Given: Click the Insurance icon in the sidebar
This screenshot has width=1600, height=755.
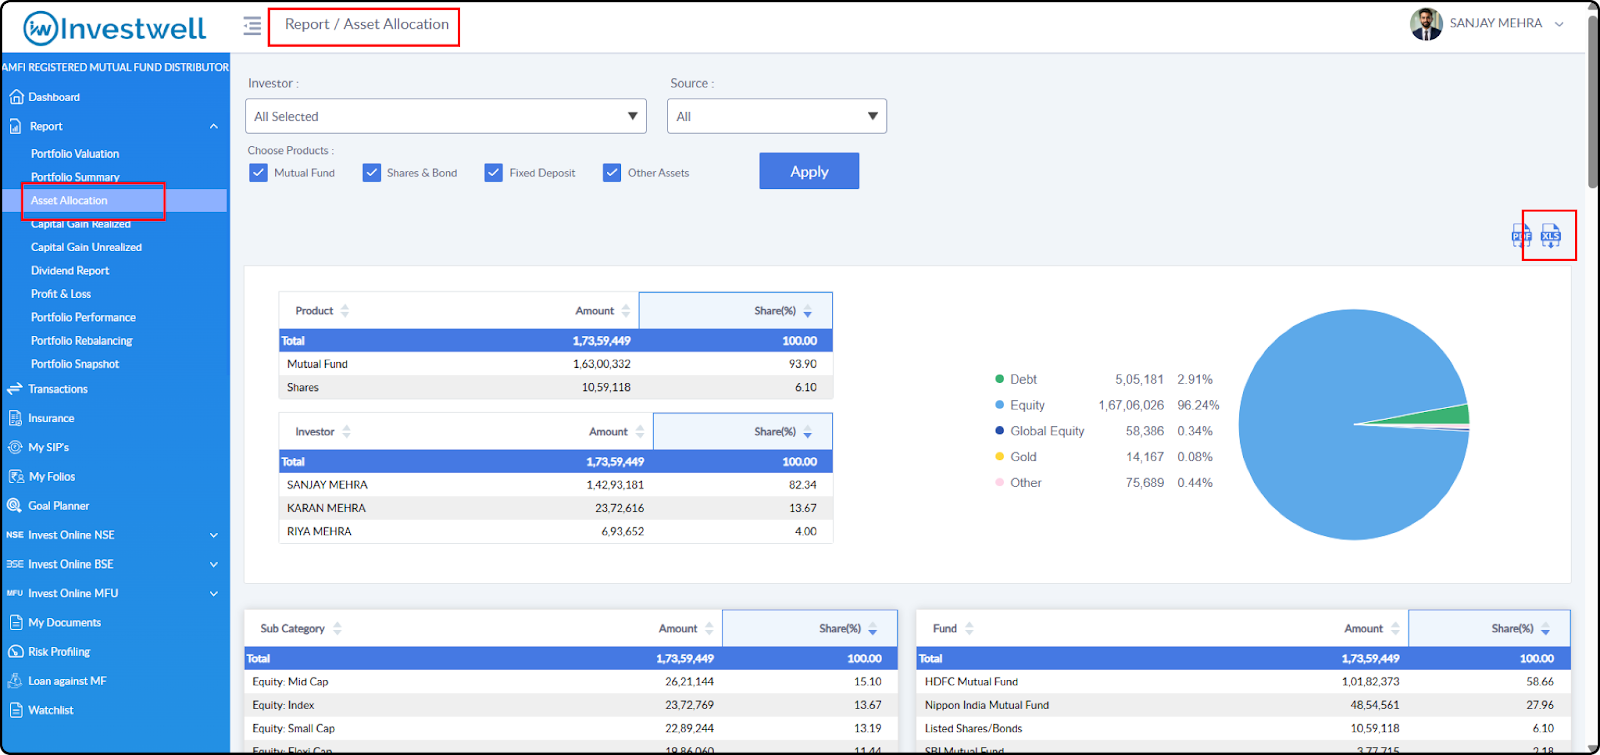Looking at the screenshot, I should [15, 418].
